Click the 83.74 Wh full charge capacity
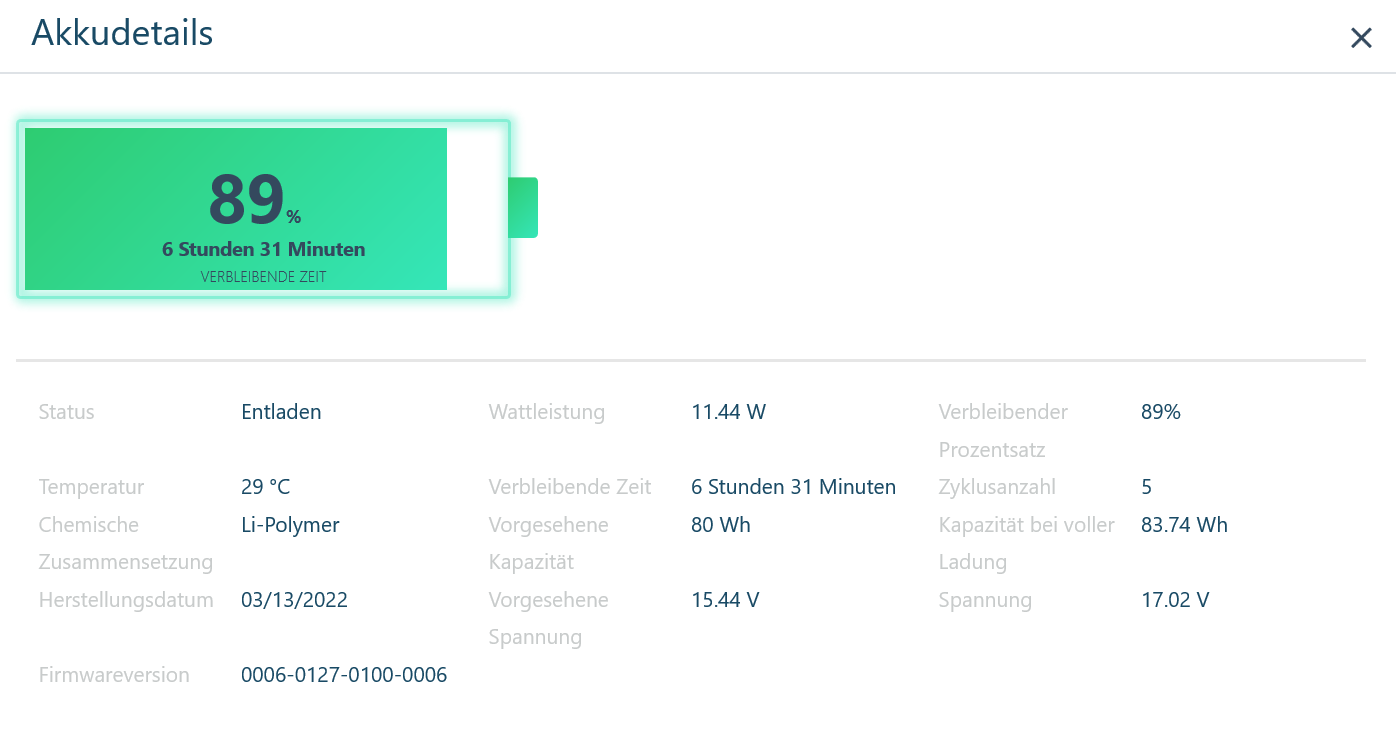1396x733 pixels. pyautogui.click(x=1184, y=525)
